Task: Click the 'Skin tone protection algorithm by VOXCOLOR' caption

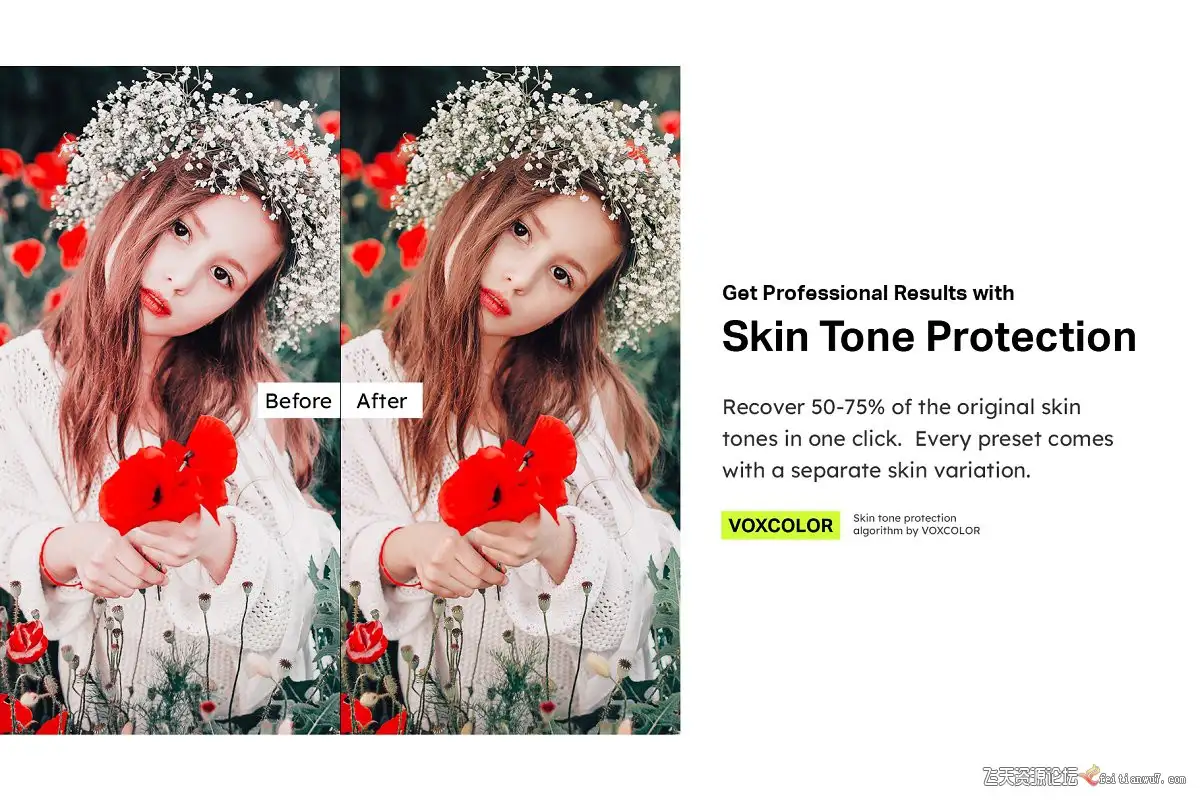Action: point(916,524)
